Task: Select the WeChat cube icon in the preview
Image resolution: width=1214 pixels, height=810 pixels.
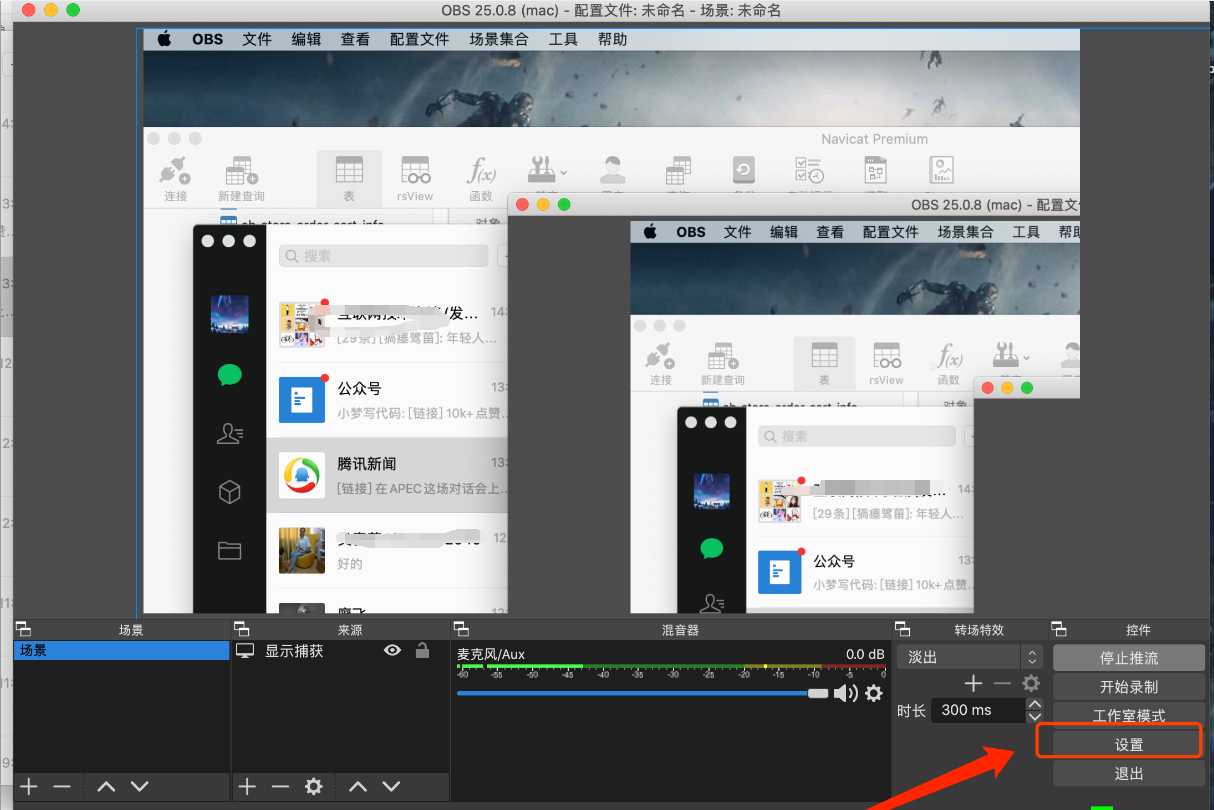Action: [230, 491]
